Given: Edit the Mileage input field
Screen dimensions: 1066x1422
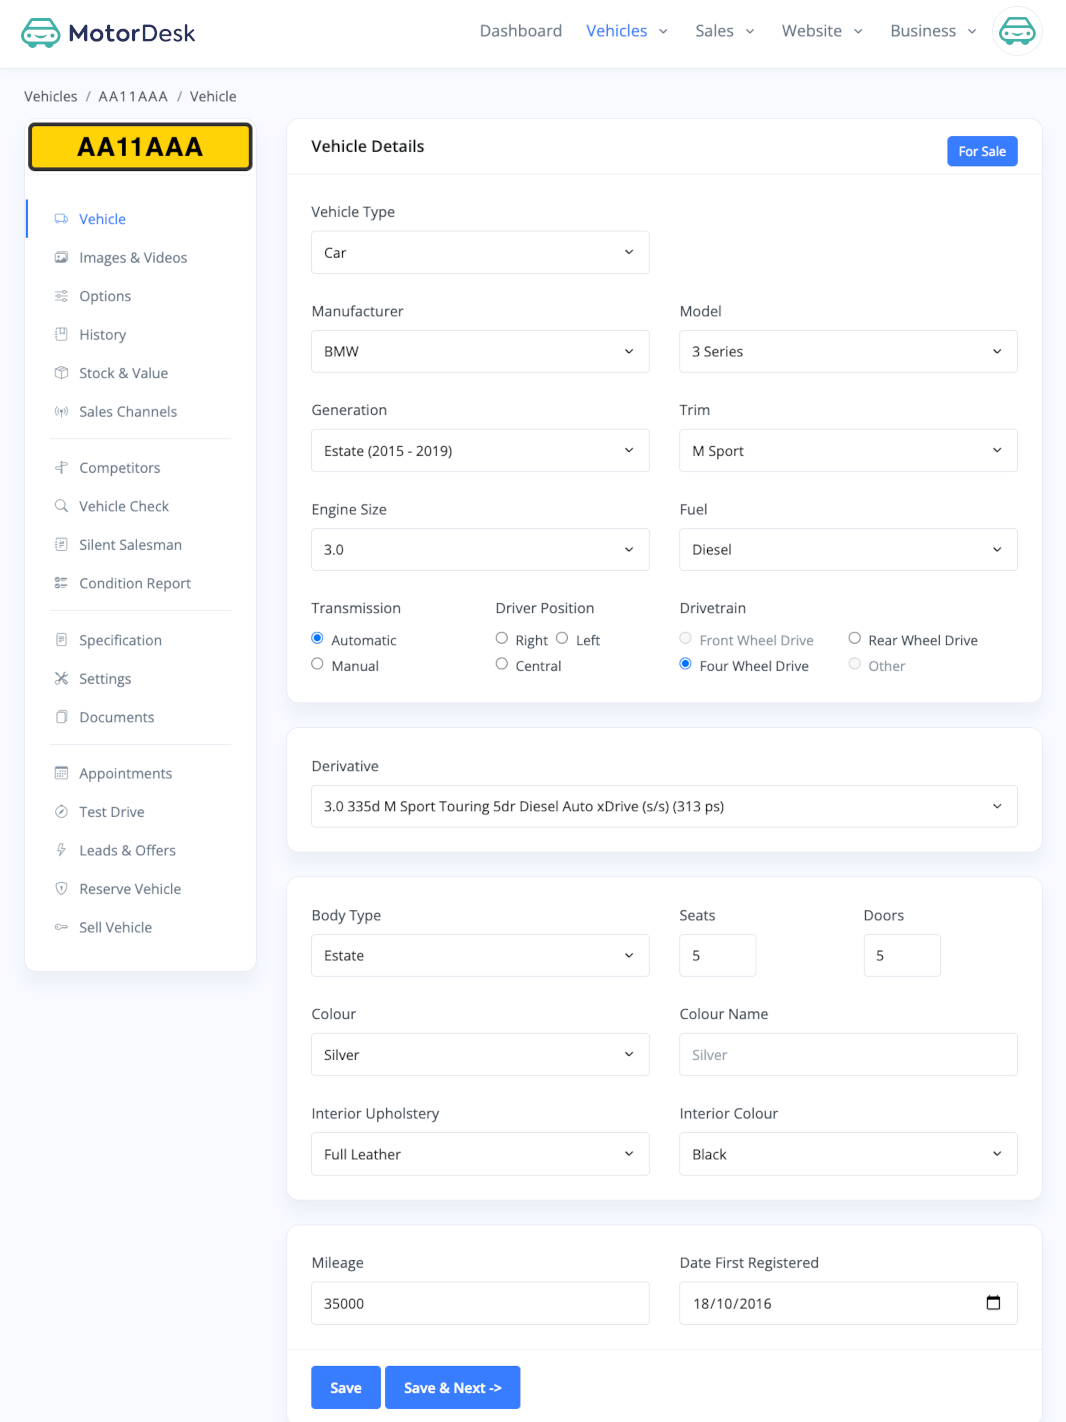Looking at the screenshot, I should click(x=479, y=1303).
